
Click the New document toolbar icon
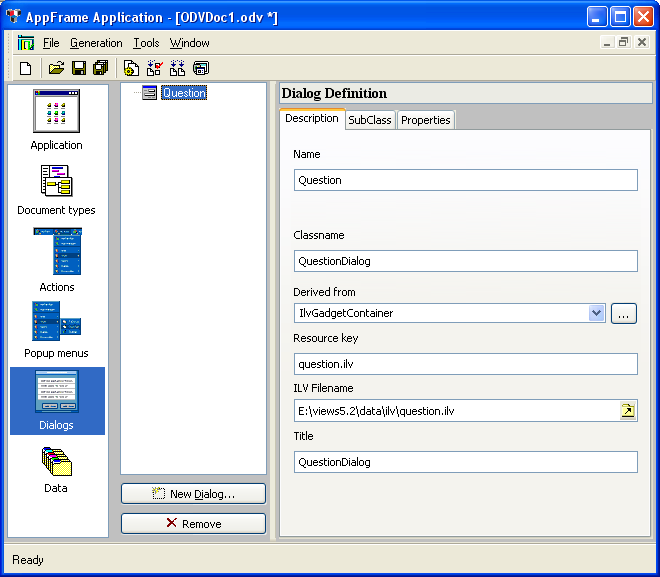26,68
